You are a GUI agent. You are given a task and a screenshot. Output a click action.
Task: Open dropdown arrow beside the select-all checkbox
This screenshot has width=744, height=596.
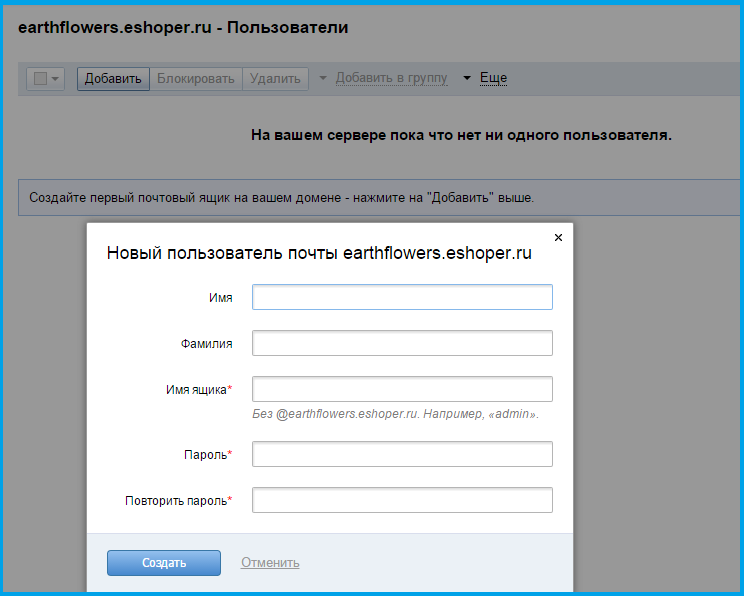pos(55,79)
